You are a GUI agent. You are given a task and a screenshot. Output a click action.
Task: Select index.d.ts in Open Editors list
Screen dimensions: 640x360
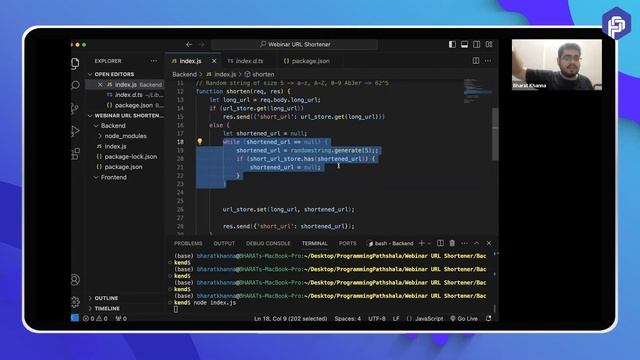[x=129, y=95]
